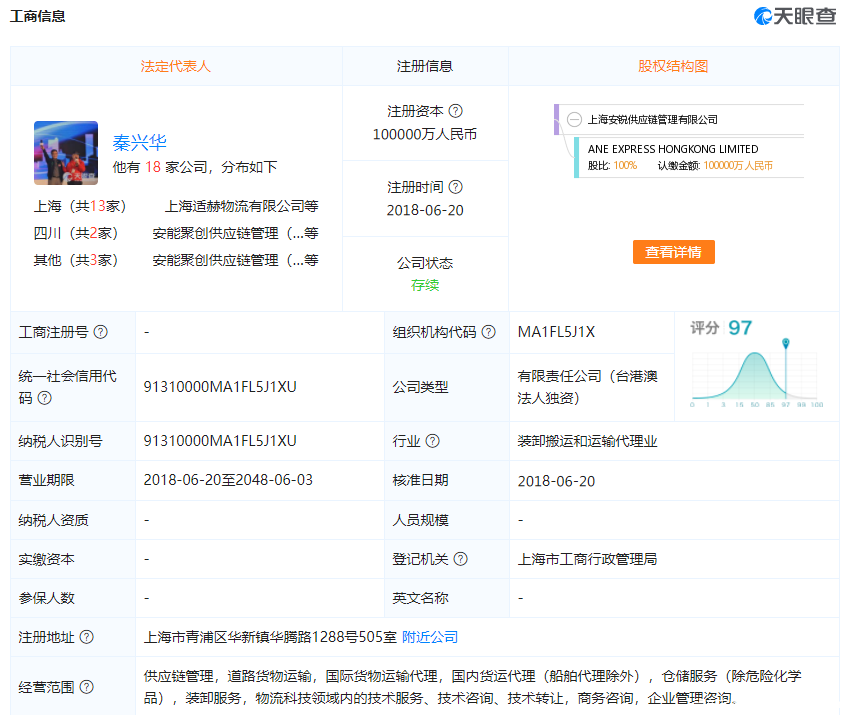852x715 pixels.
Task: Click help icon beside 注册地址
Action: click(86, 637)
